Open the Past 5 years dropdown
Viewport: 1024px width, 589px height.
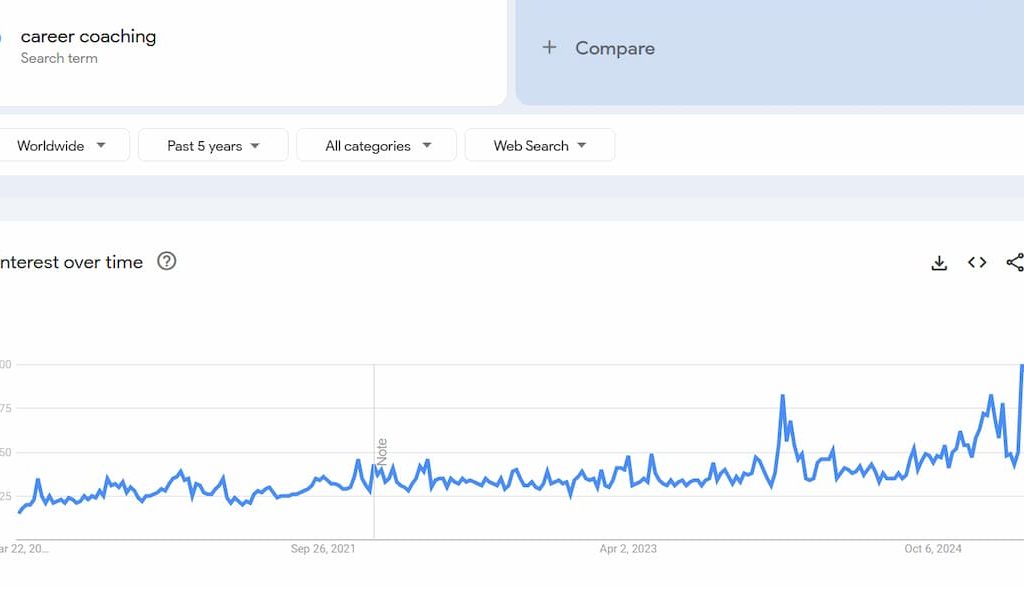coord(213,146)
